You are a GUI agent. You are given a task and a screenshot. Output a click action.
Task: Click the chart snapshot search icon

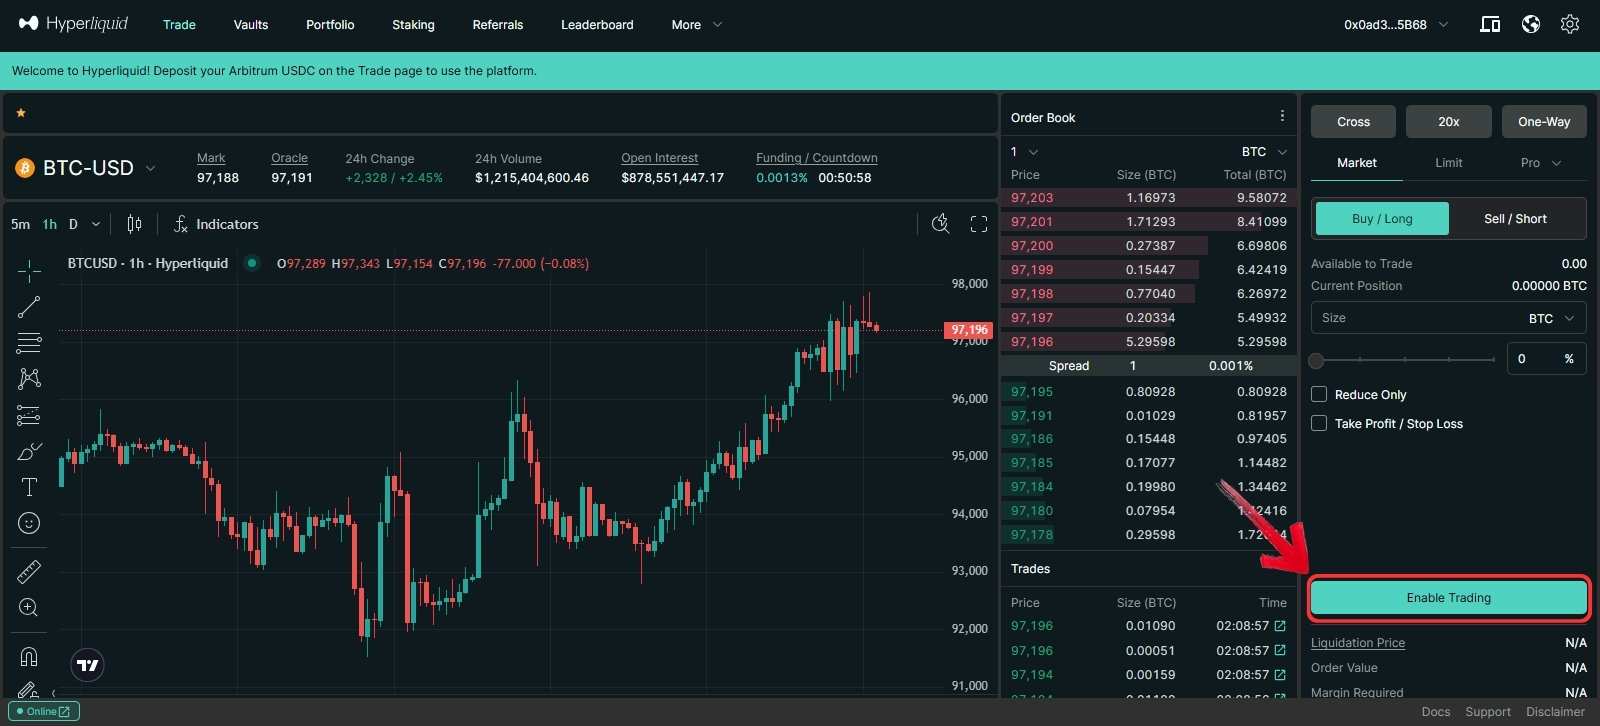[940, 224]
